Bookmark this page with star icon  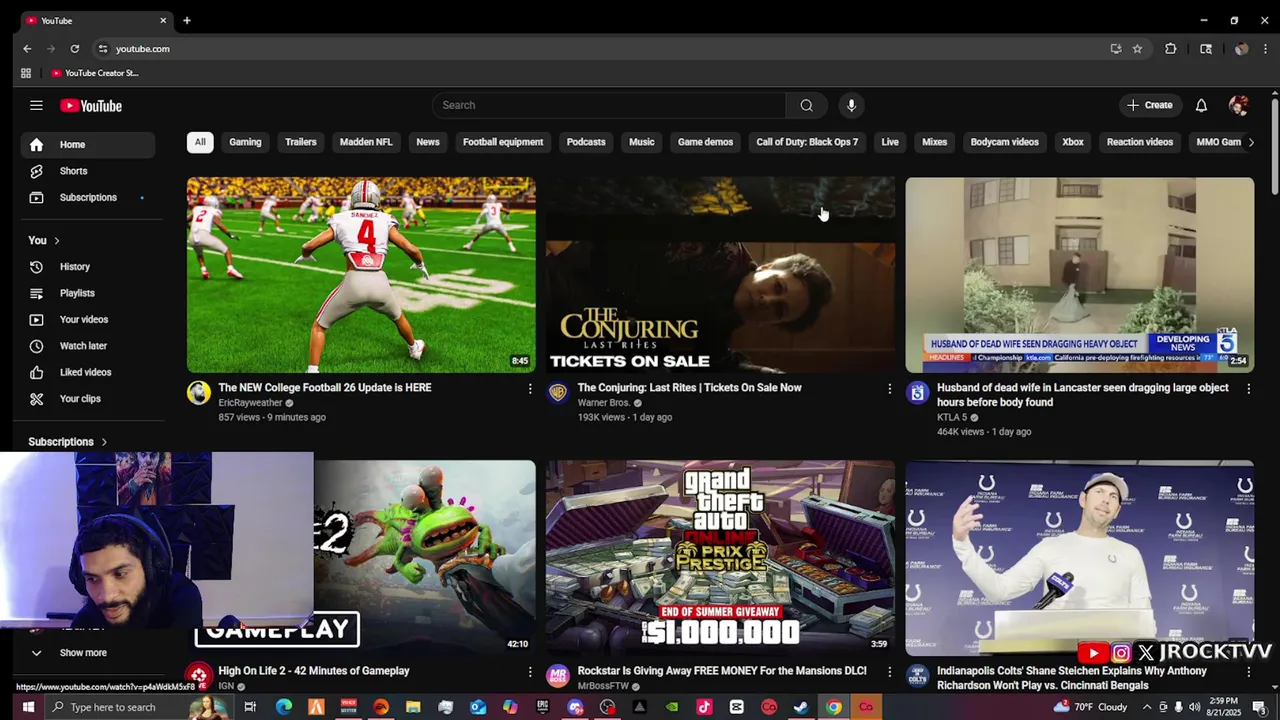[1137, 48]
